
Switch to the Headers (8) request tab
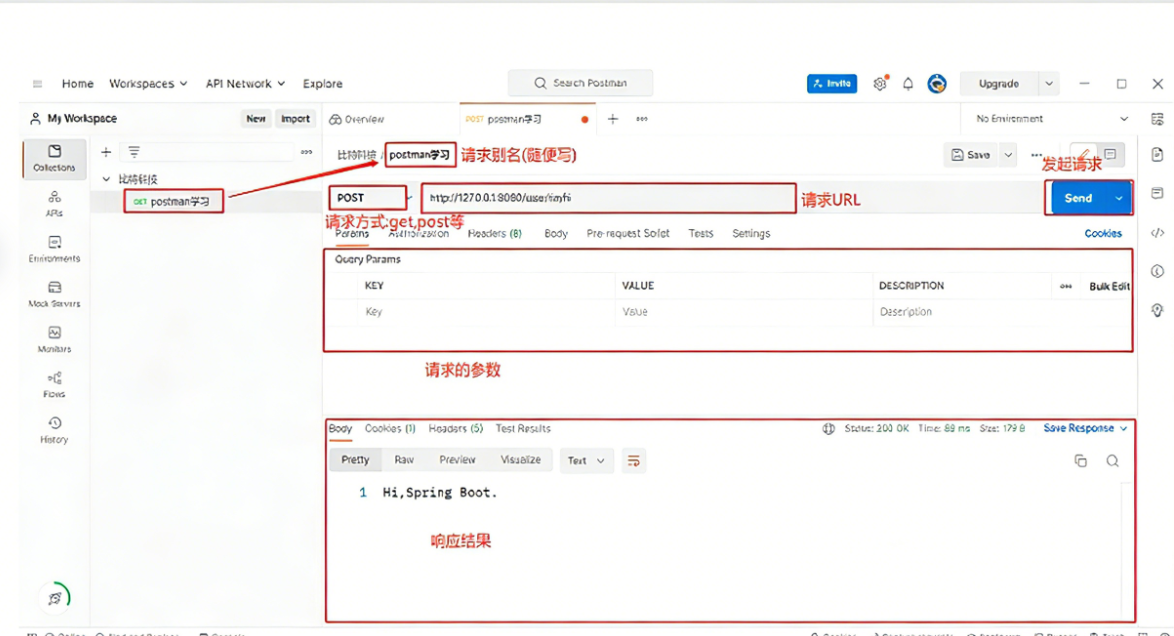(x=494, y=234)
